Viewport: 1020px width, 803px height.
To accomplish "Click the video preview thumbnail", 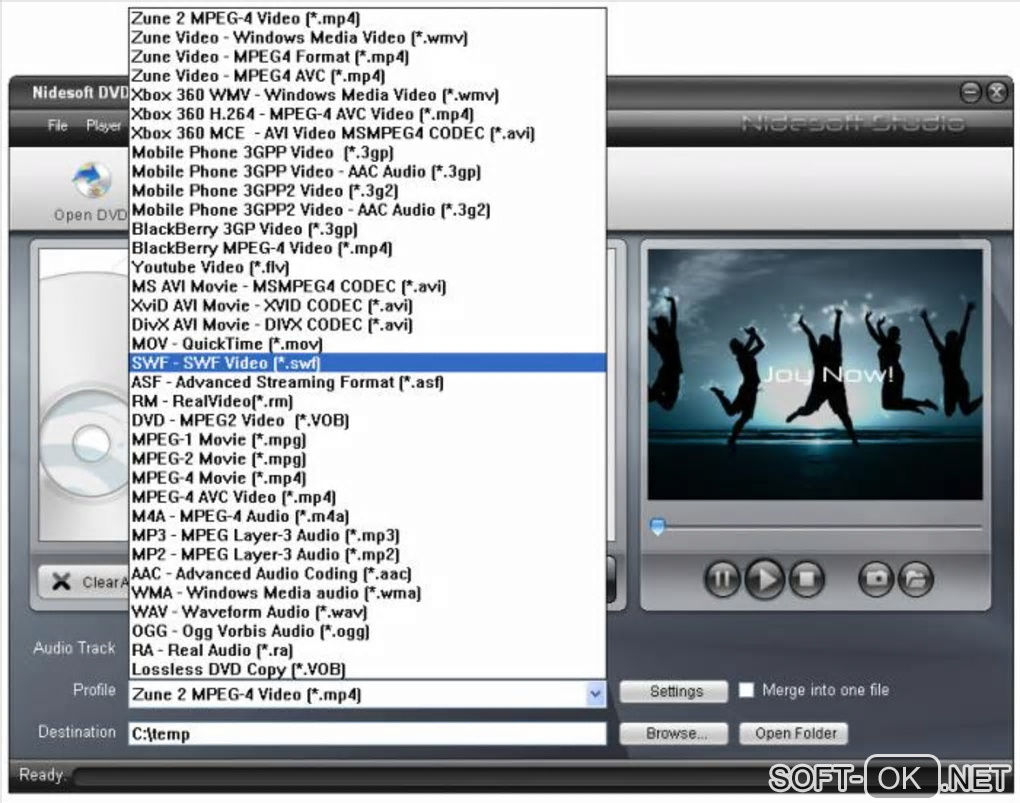I will [815, 374].
